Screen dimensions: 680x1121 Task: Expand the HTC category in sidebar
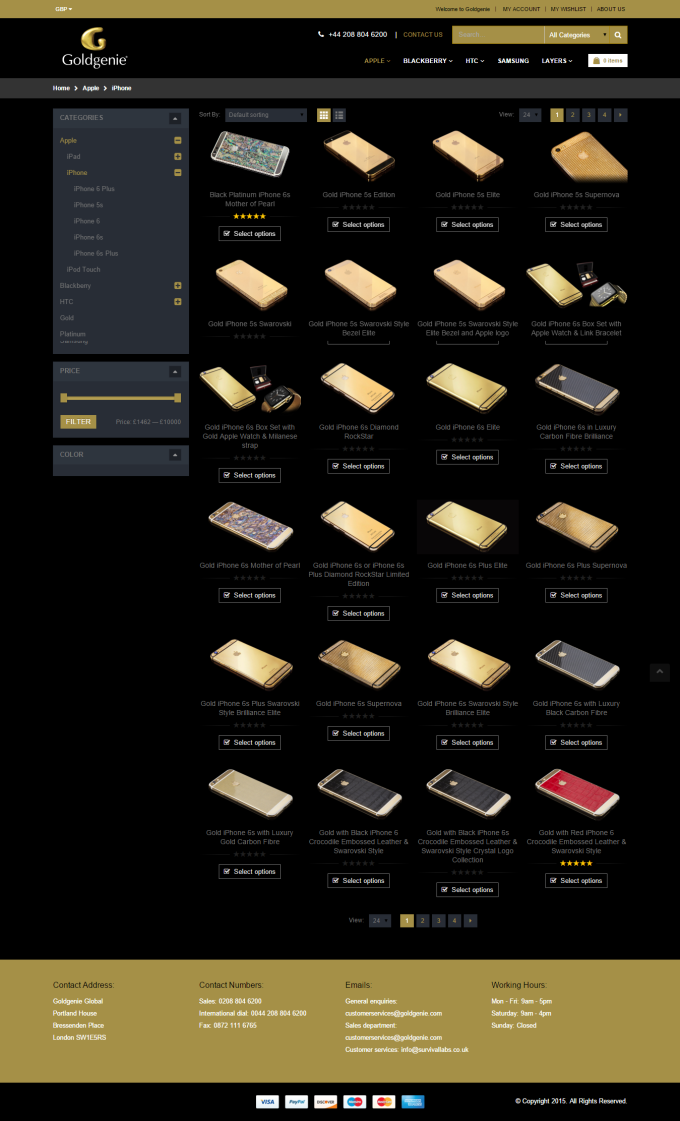coord(177,302)
